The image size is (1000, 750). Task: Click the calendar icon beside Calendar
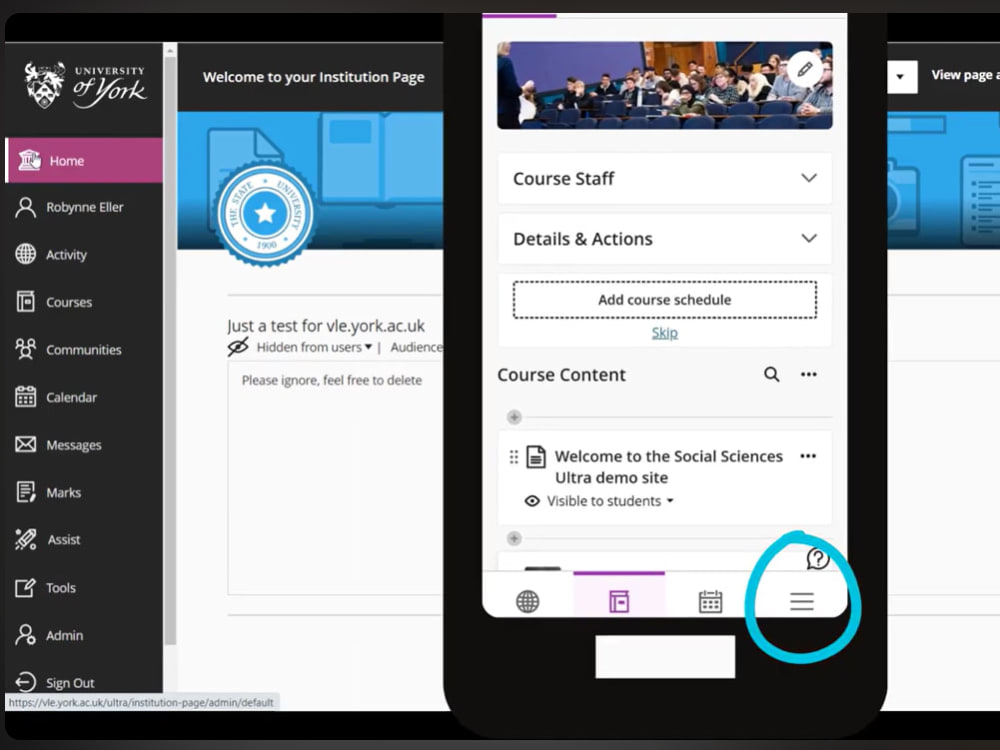(26, 397)
